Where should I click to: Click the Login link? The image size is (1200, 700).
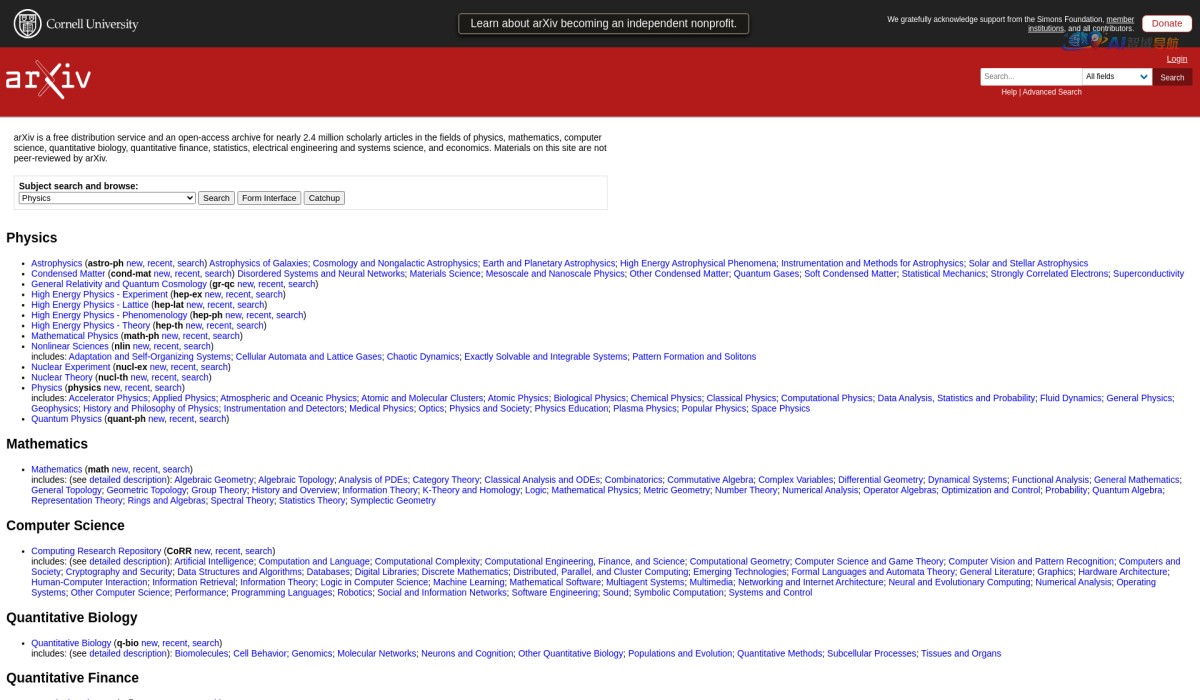pyautogui.click(x=1177, y=59)
